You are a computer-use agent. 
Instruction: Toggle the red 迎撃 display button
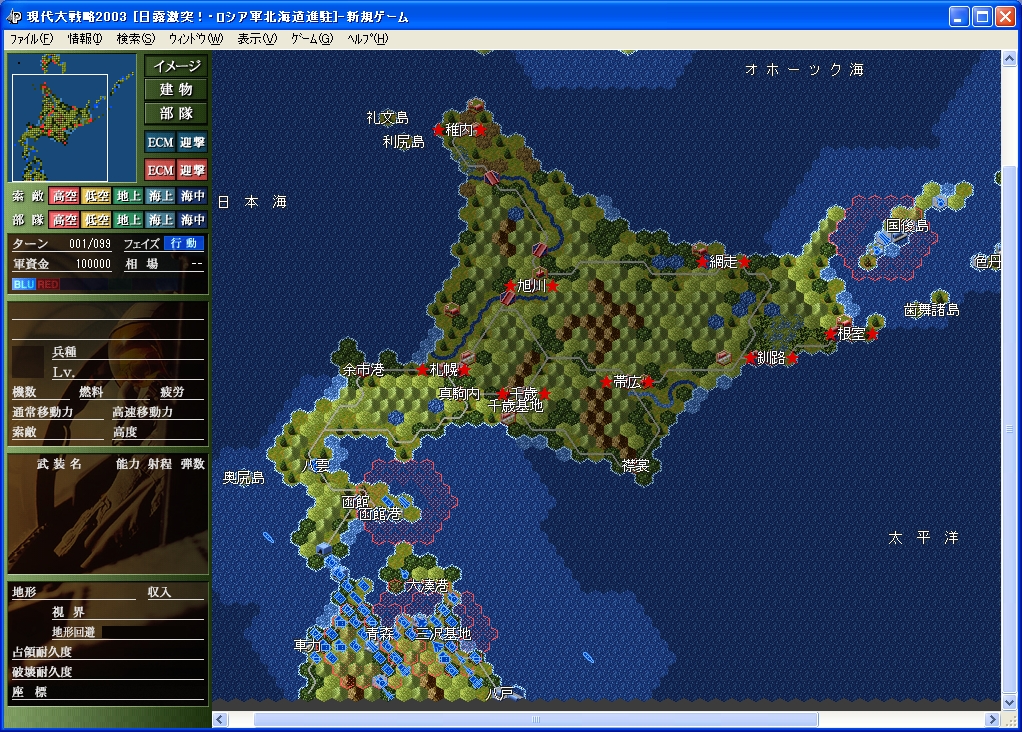point(192,171)
